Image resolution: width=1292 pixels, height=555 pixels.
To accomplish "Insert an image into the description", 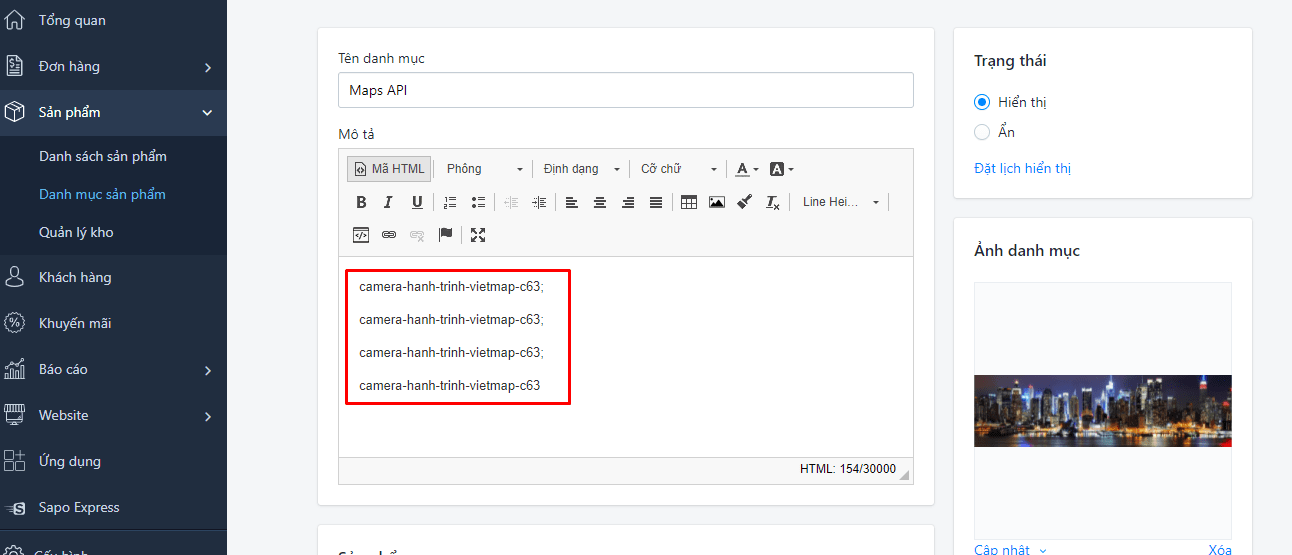I will pos(716,202).
